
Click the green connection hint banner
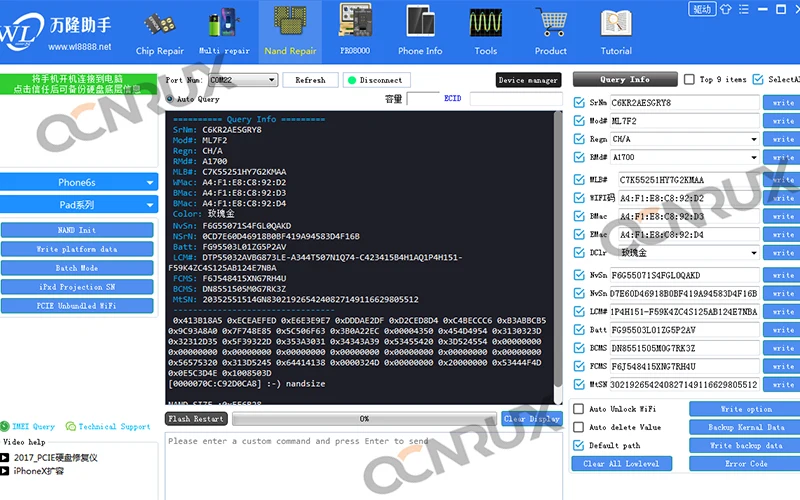pyautogui.click(x=78, y=84)
